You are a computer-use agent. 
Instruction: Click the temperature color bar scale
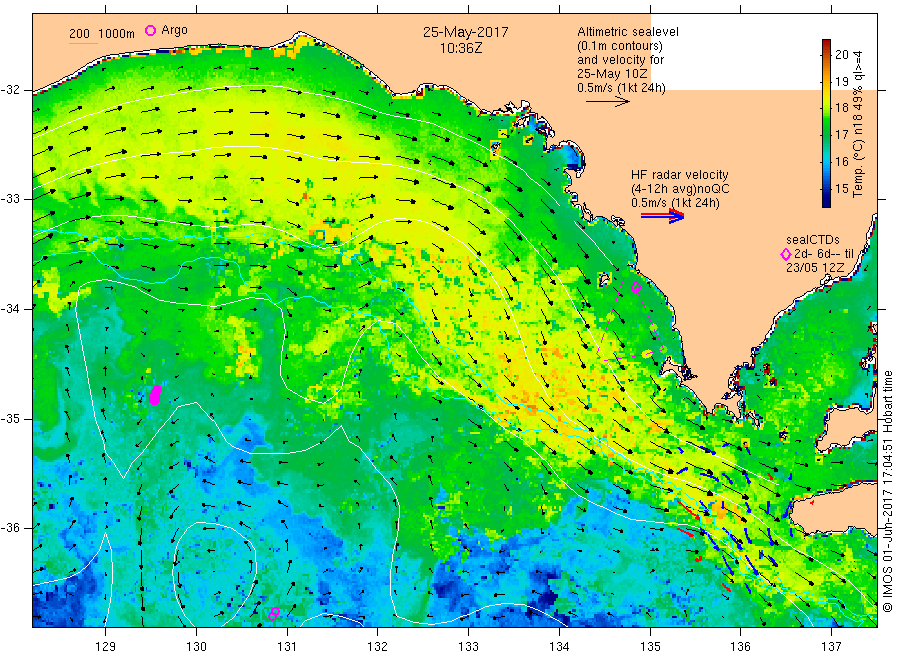click(826, 123)
